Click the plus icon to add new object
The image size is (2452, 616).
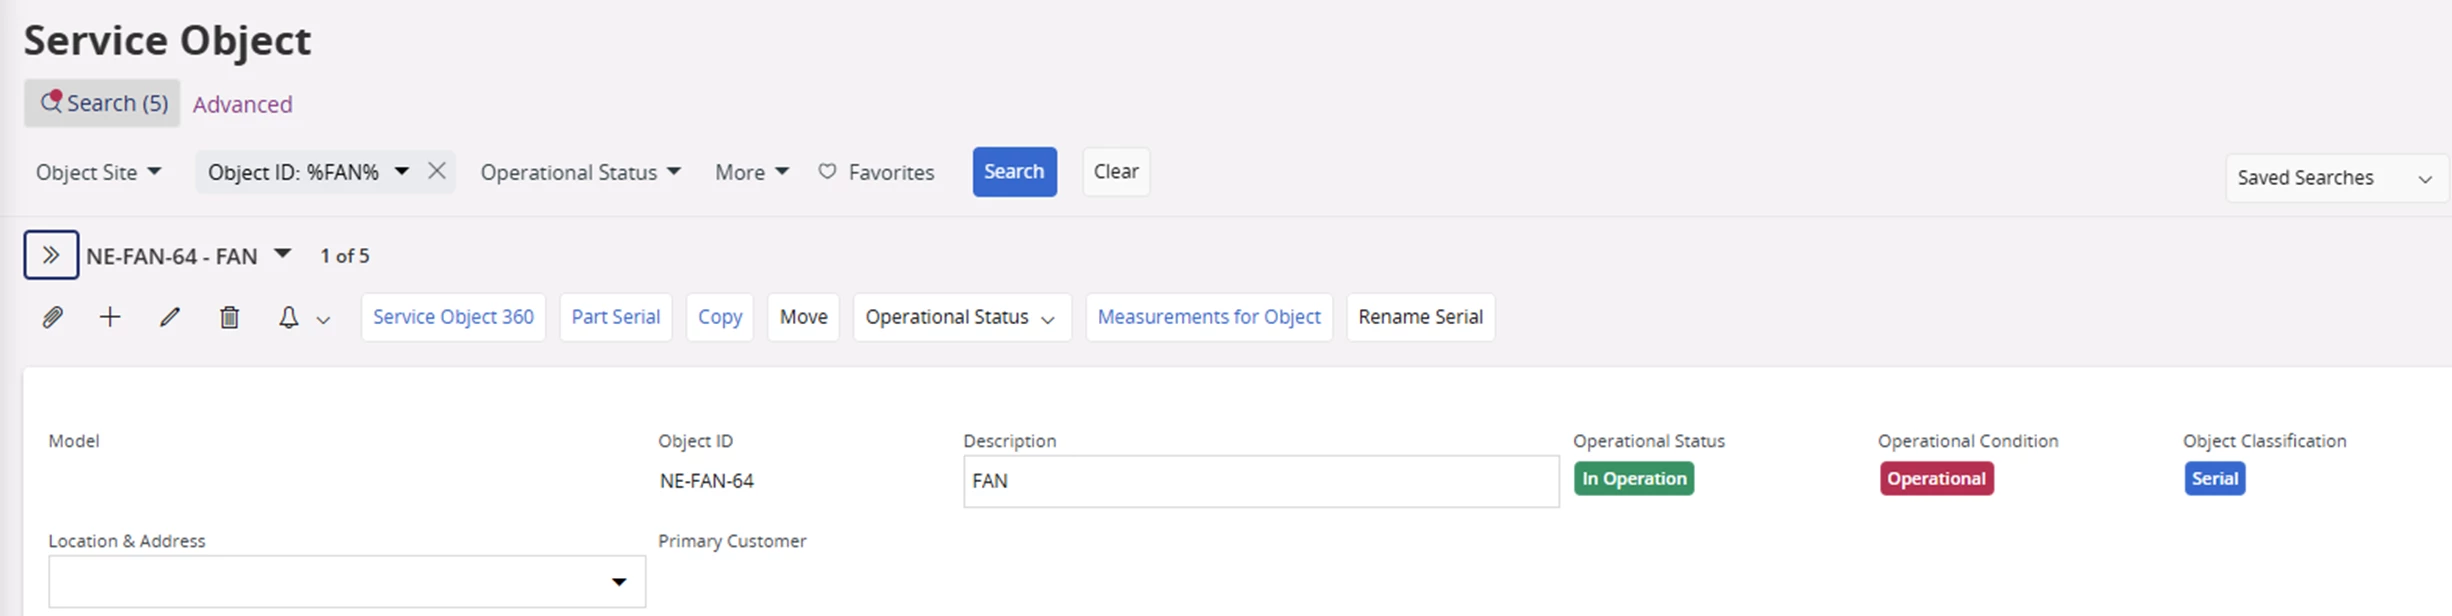(110, 317)
